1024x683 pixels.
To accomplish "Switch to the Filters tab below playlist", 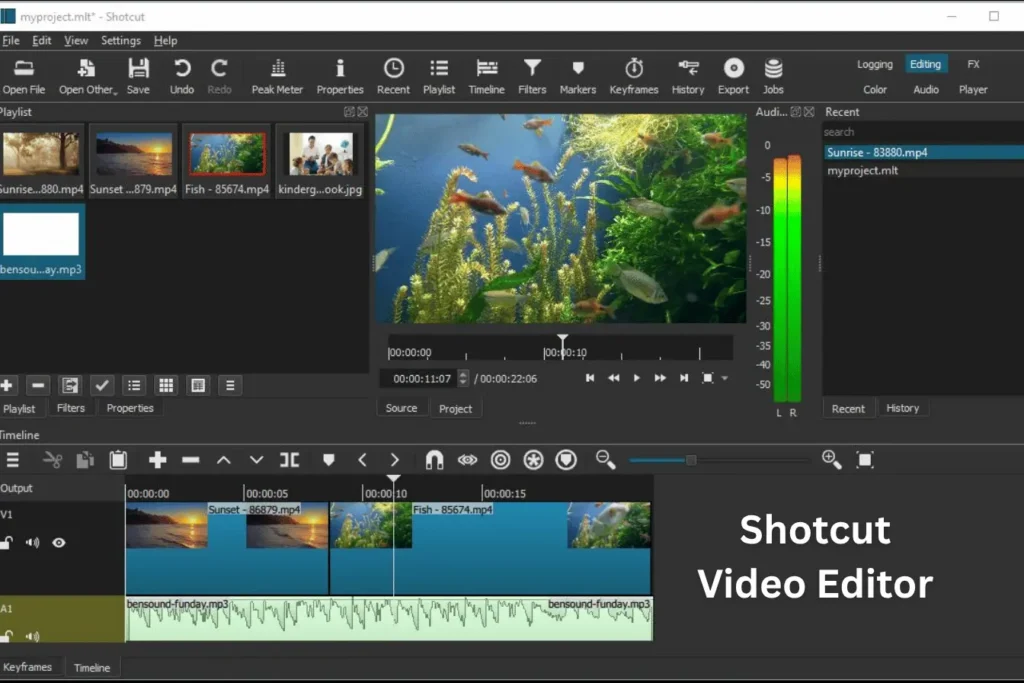I will click(x=71, y=408).
